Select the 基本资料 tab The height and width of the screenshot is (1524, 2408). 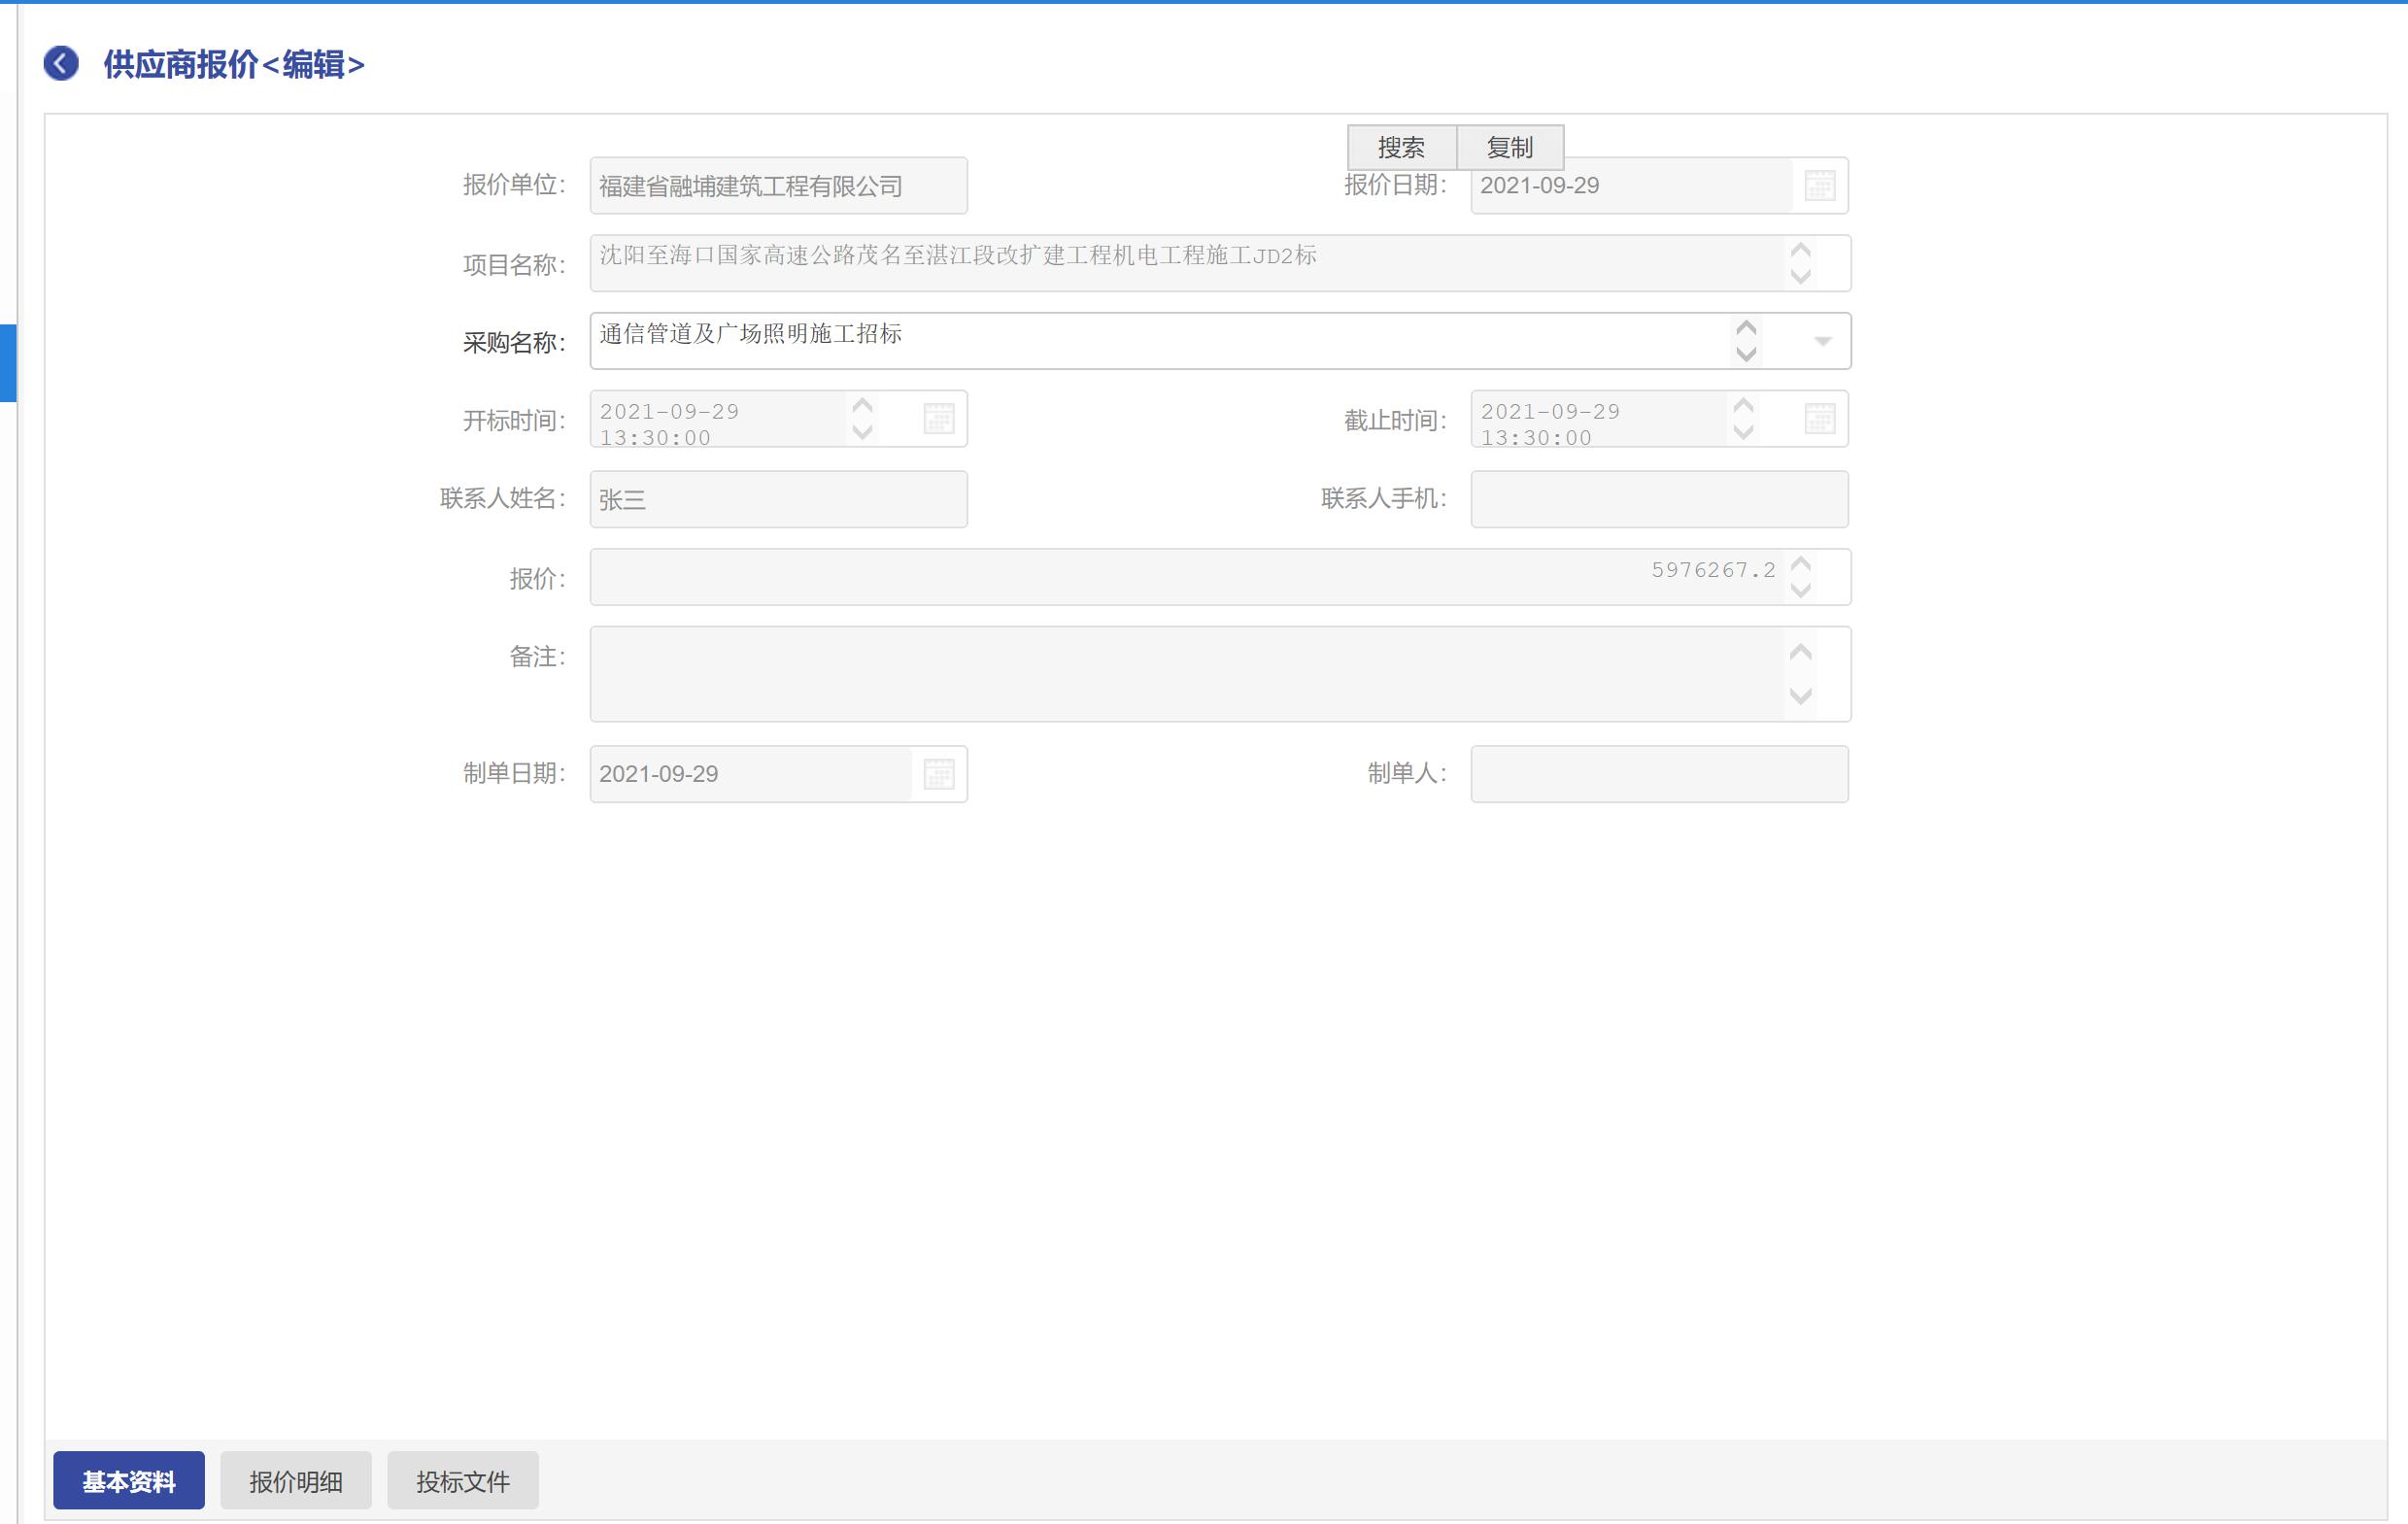pyautogui.click(x=128, y=1481)
